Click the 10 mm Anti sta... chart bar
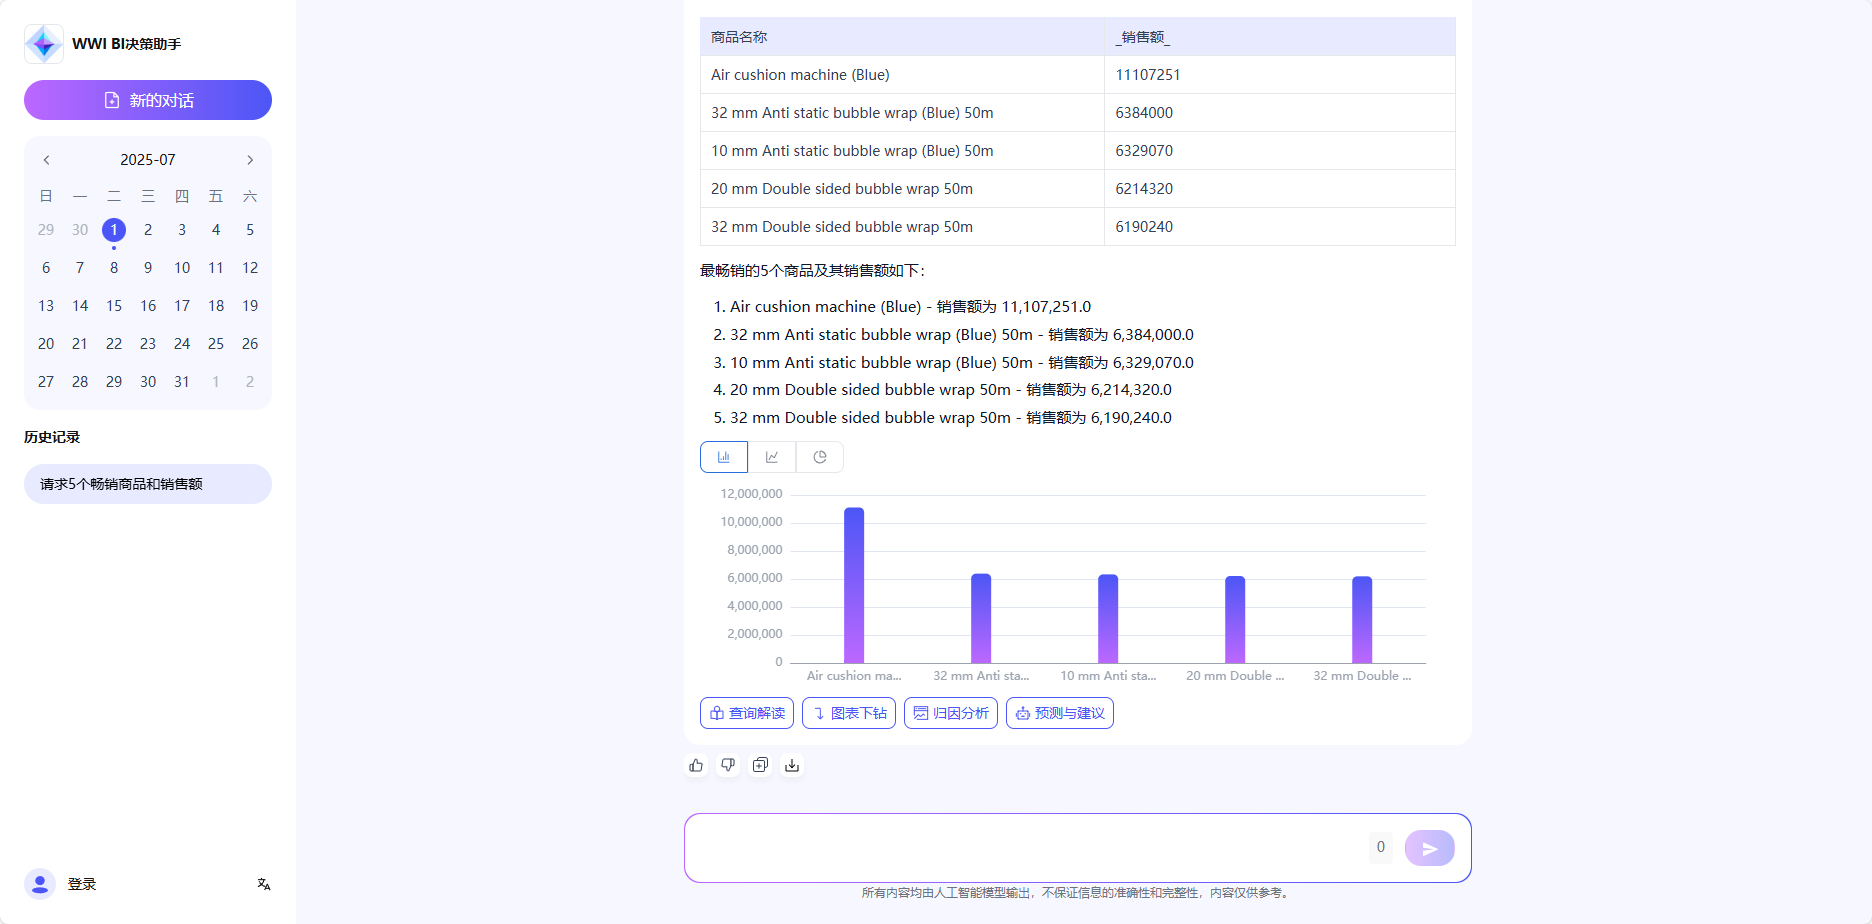1872x924 pixels. coord(1108,619)
